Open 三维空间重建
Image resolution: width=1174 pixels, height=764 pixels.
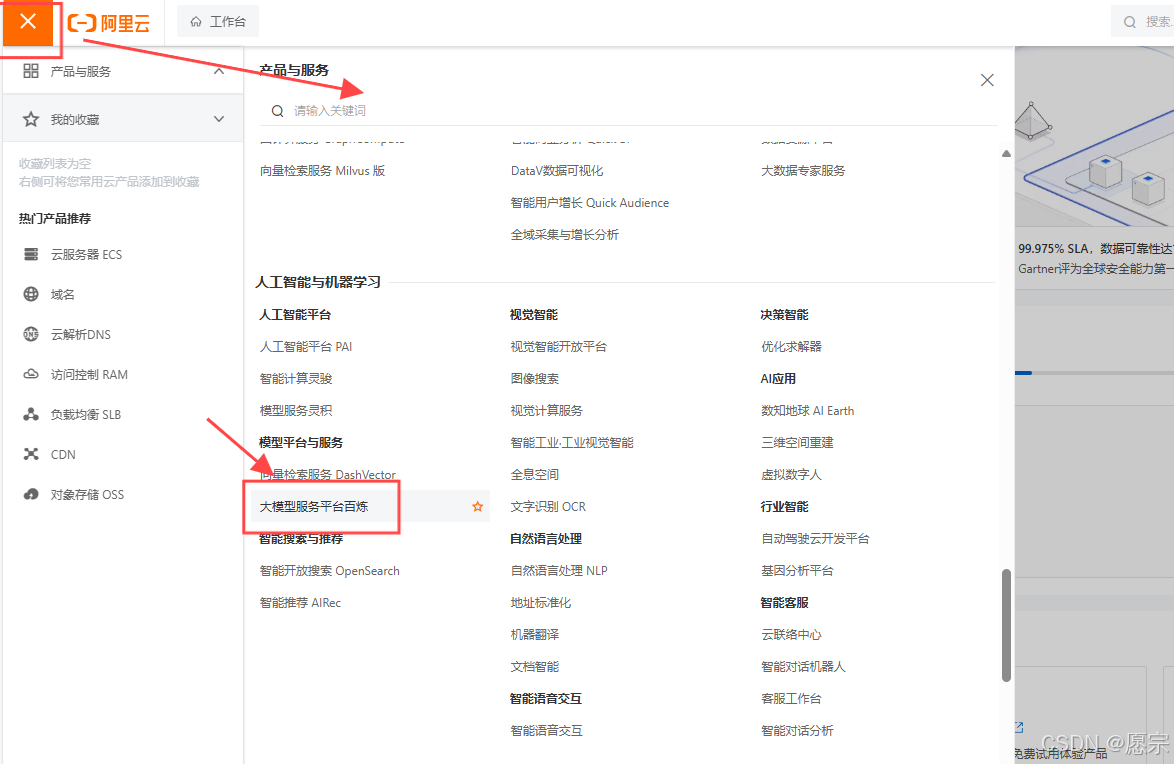pyautogui.click(x=797, y=443)
